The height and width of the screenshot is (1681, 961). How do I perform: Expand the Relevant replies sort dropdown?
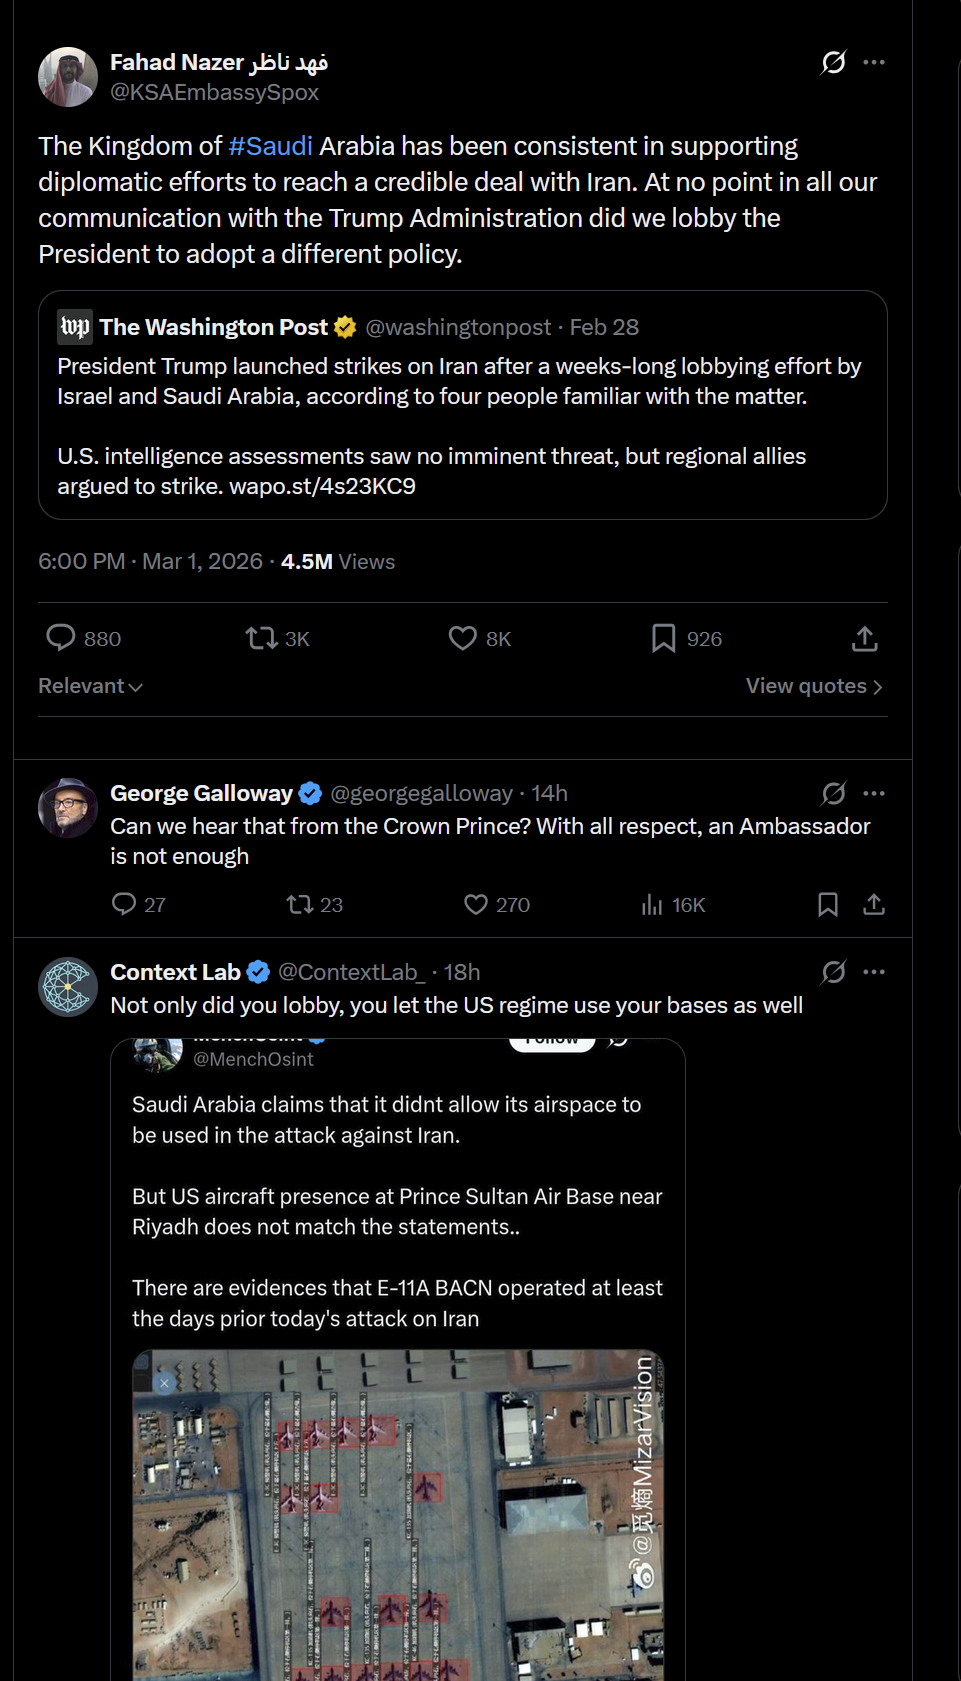(x=90, y=686)
